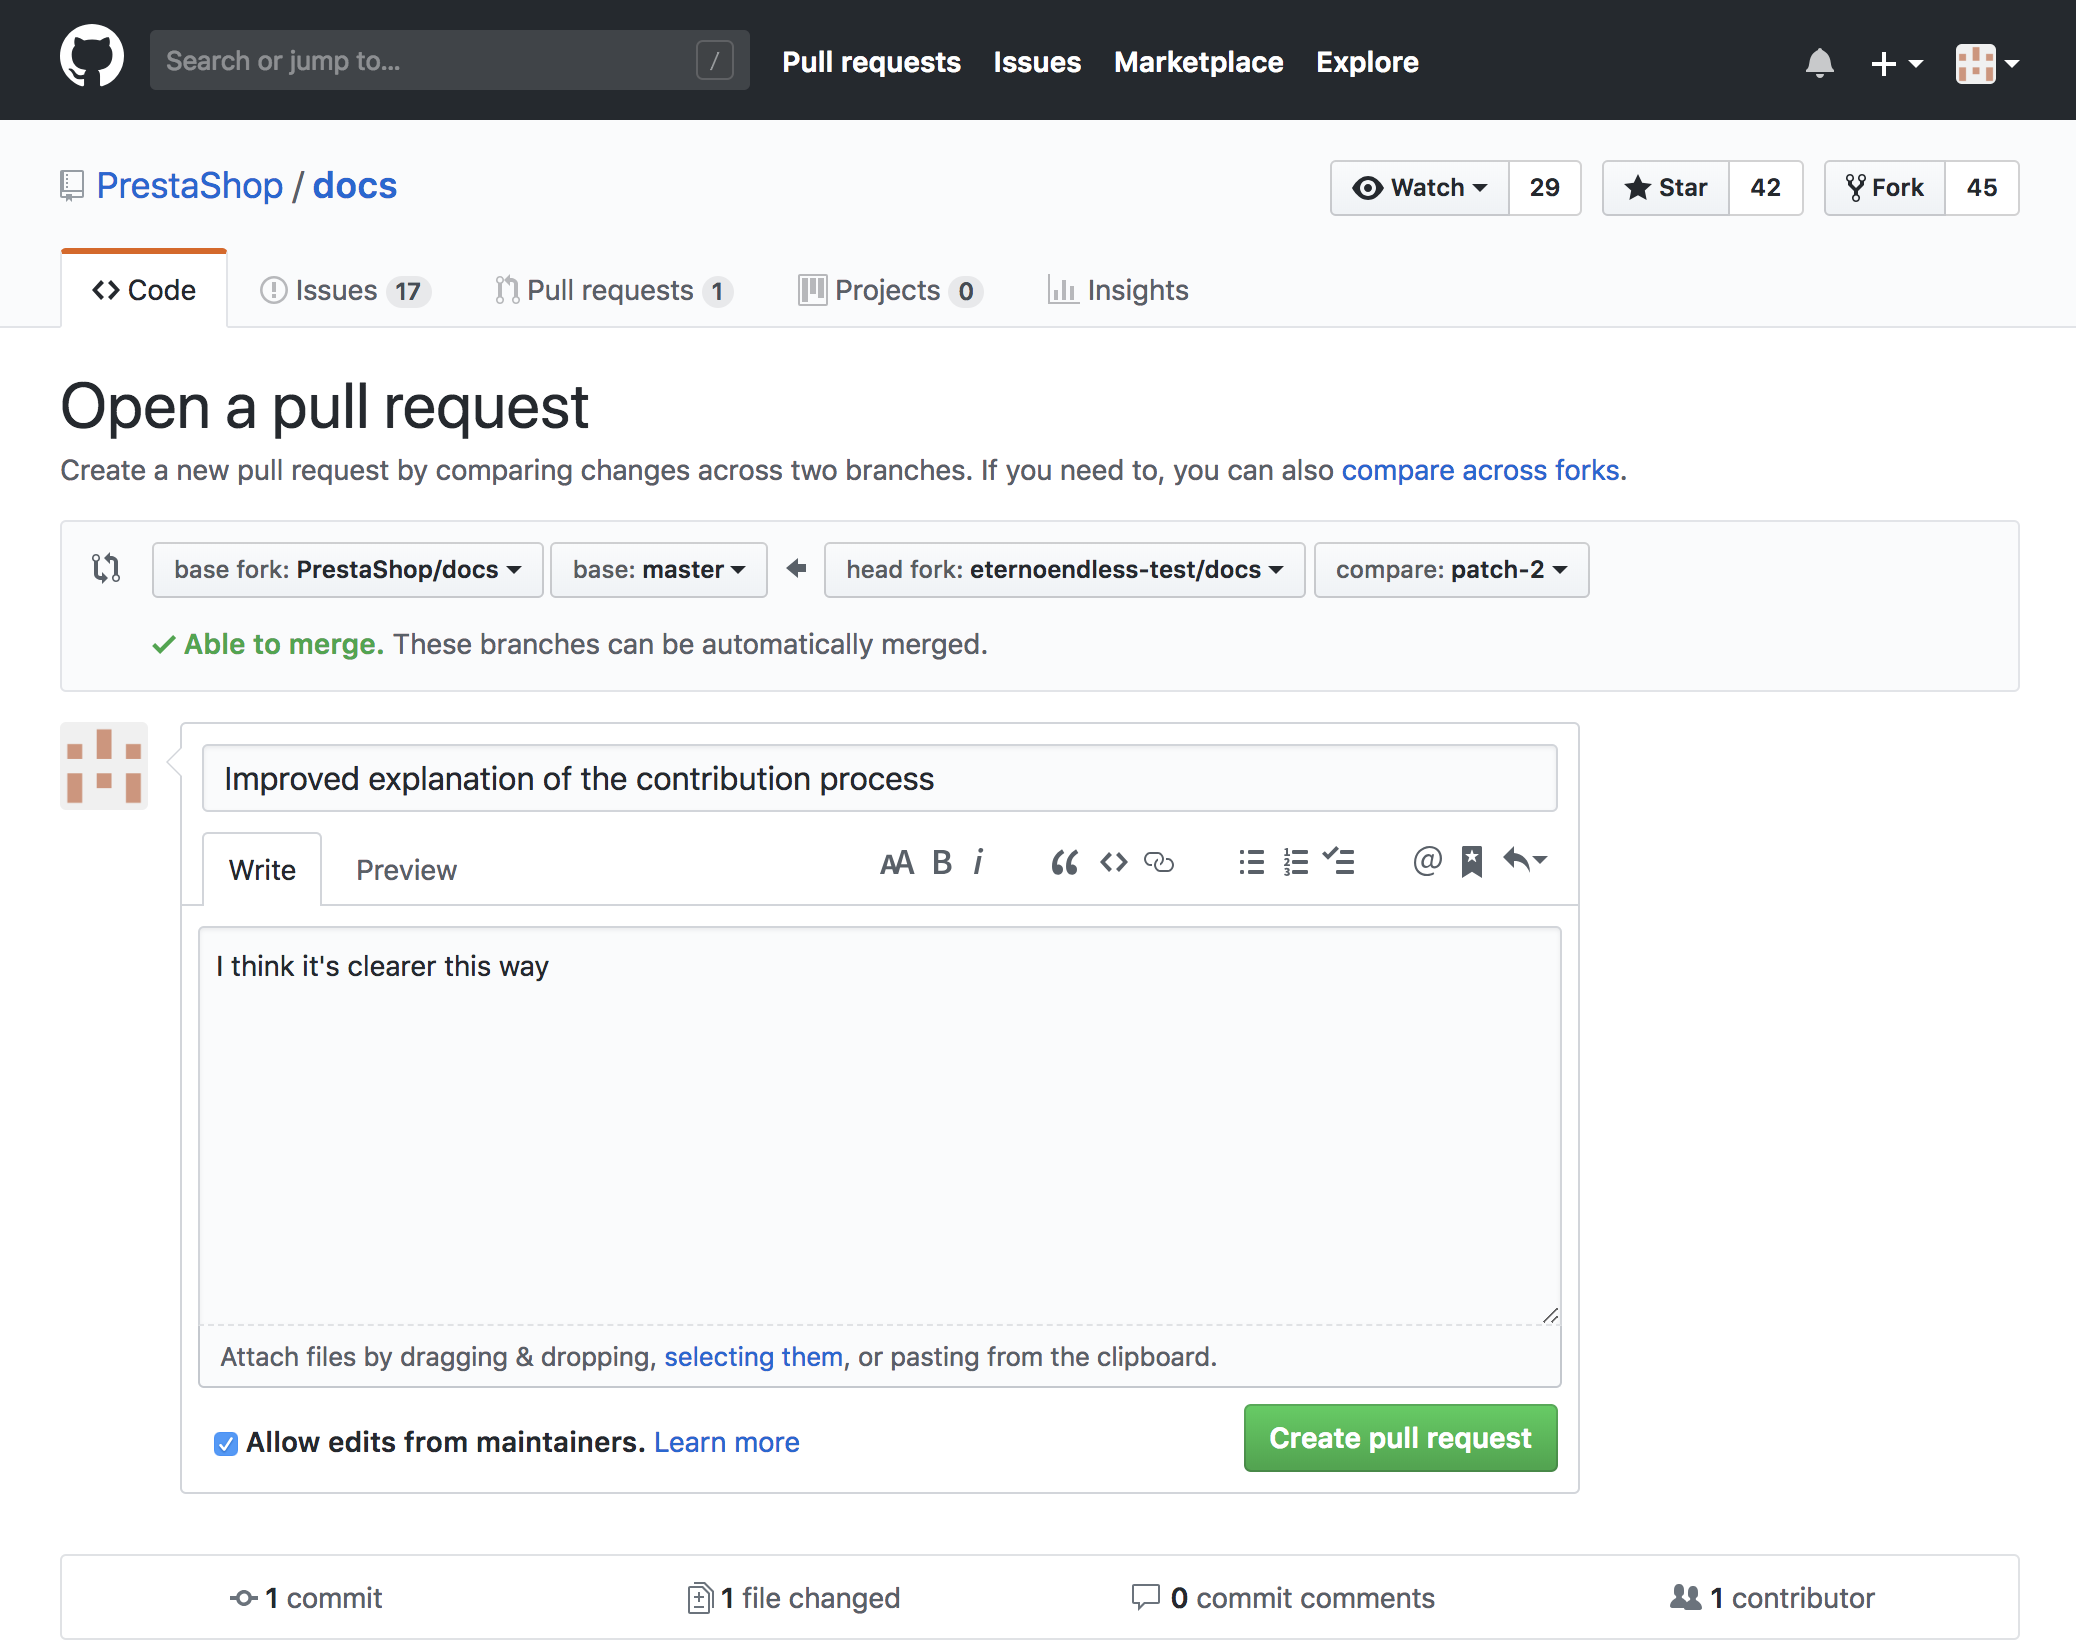This screenshot has height=1646, width=2076.
Task: Fork the repository
Action: [1885, 188]
